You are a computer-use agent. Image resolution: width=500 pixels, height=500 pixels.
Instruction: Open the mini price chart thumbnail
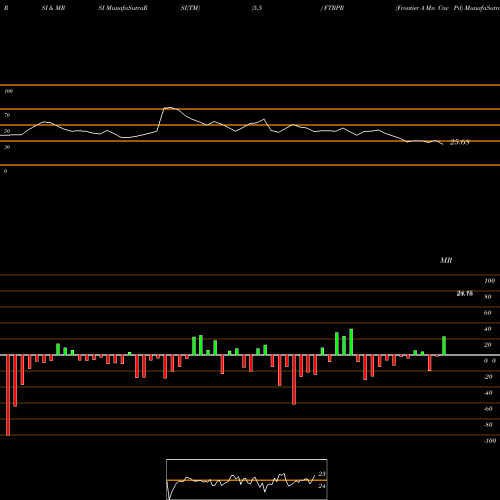click(247, 479)
